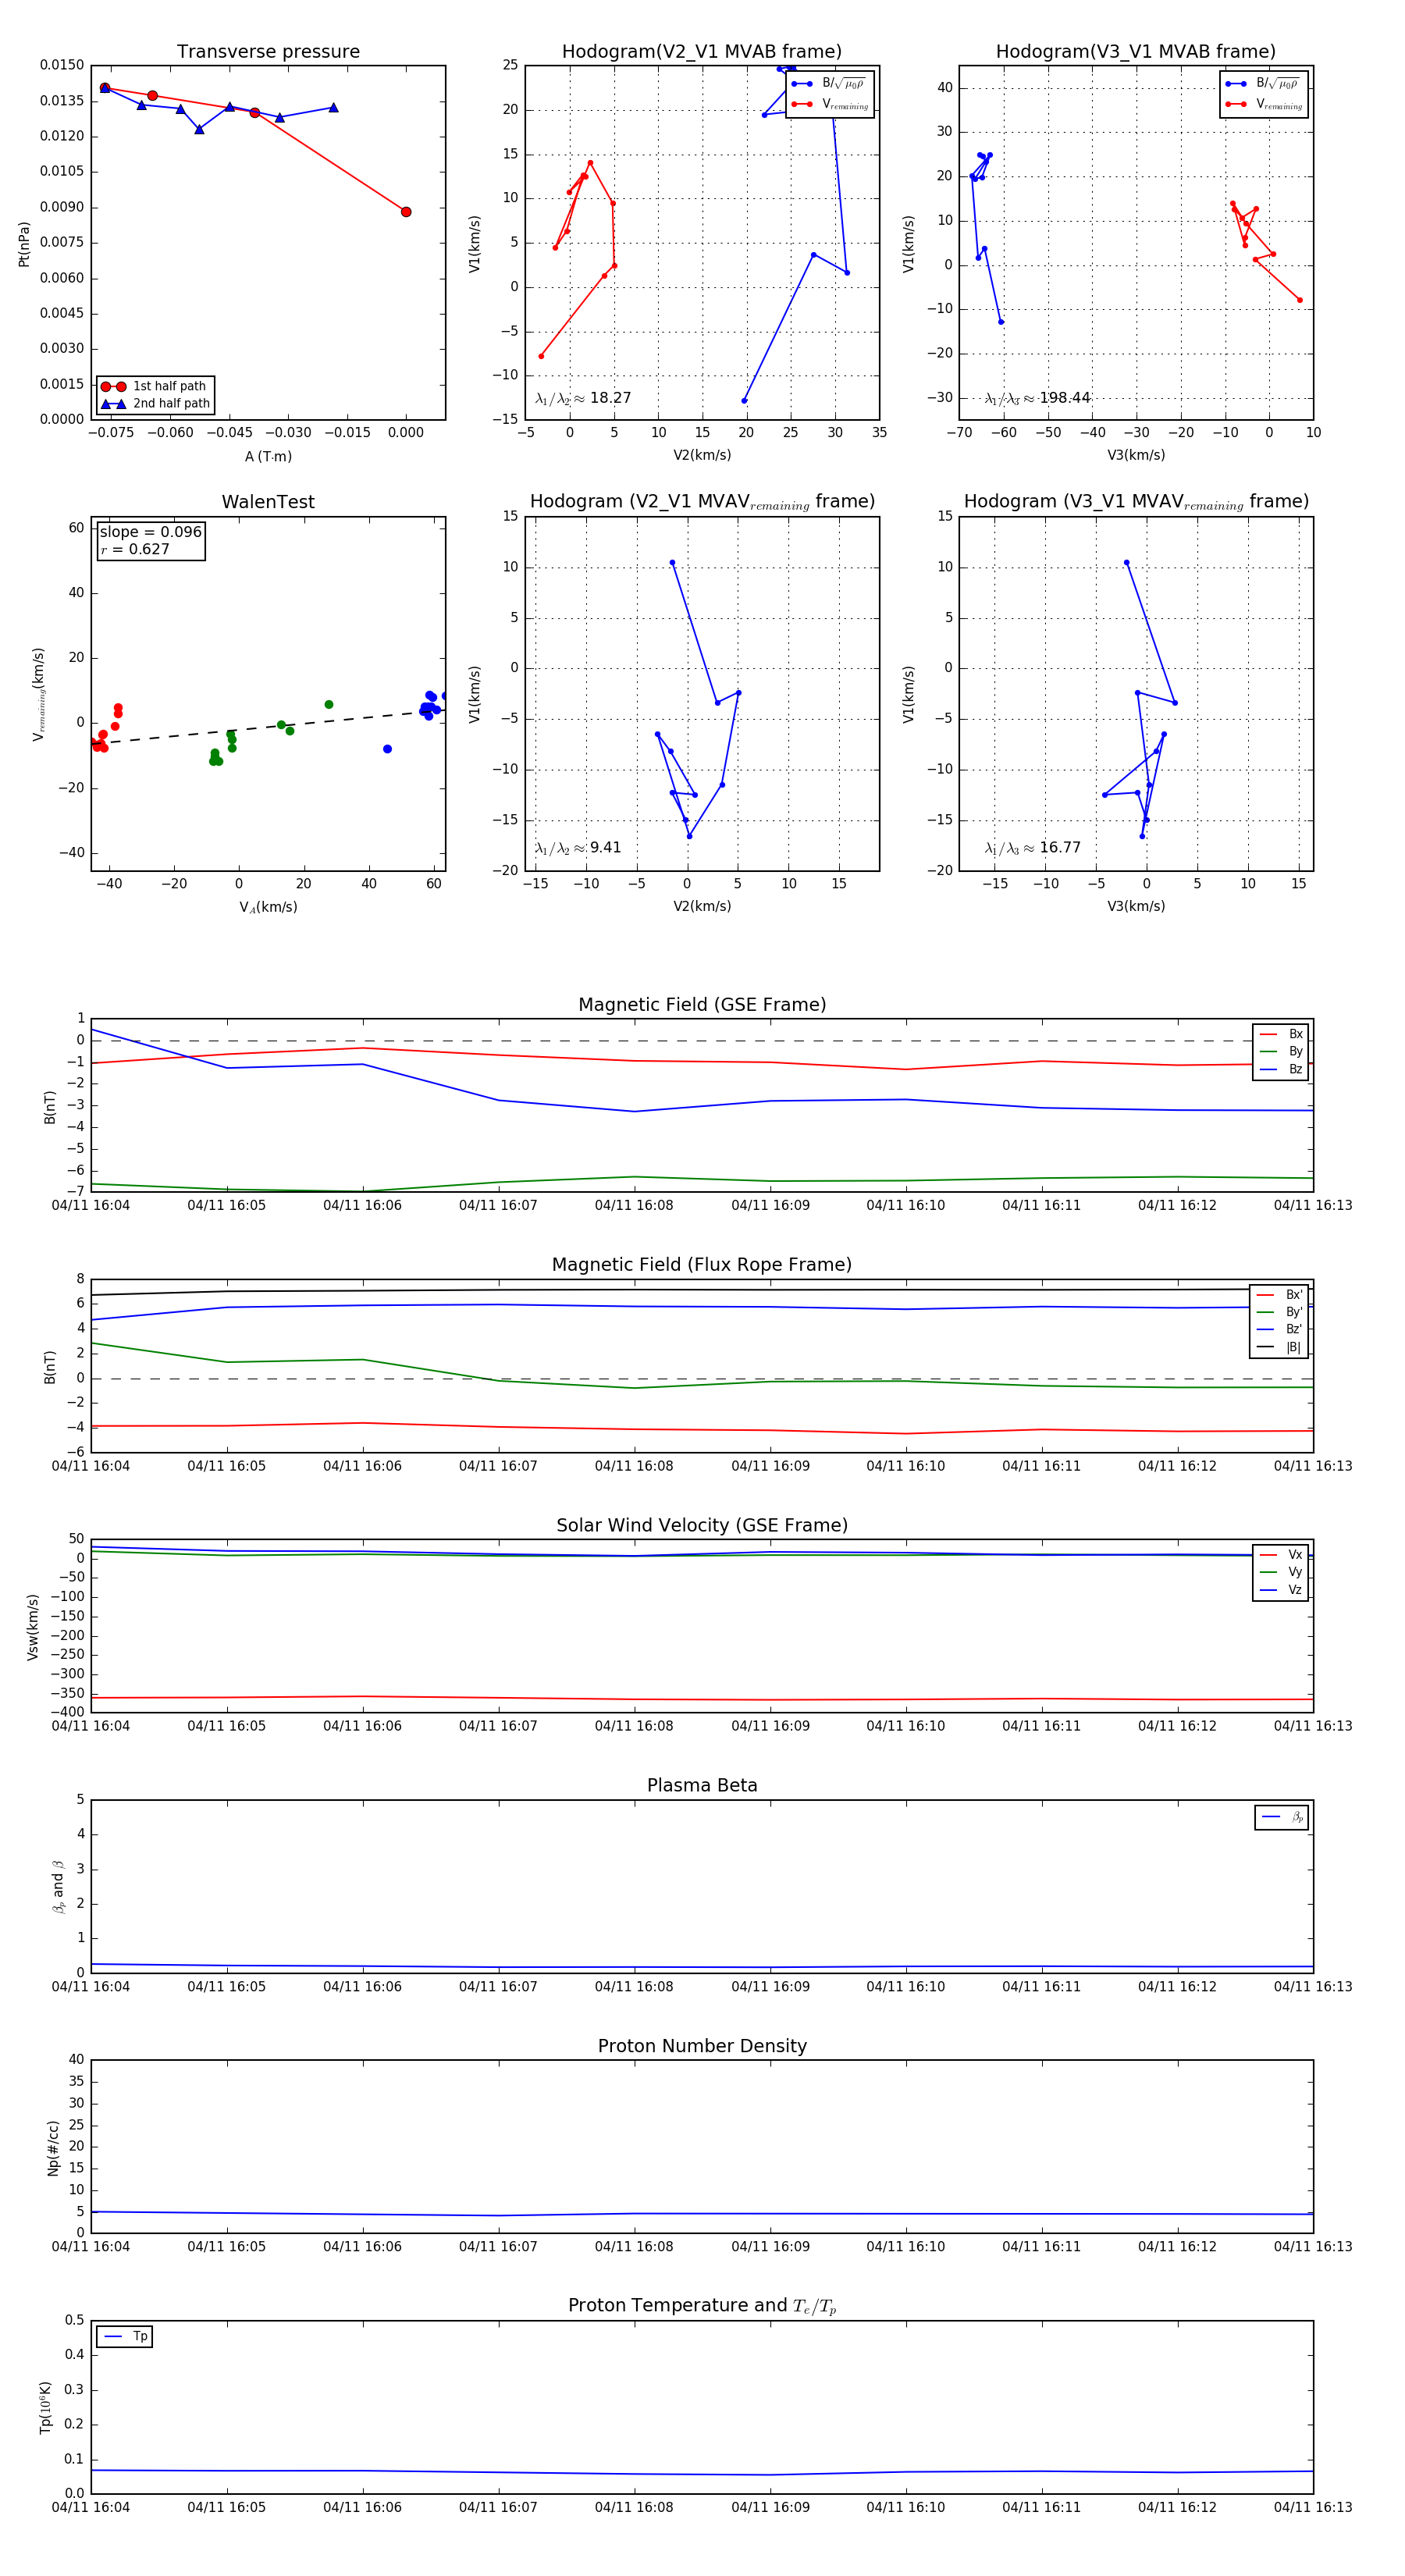Select the 'Magnetic Field (GSE Frame)' title
The image size is (1405, 2576).
tap(702, 1005)
